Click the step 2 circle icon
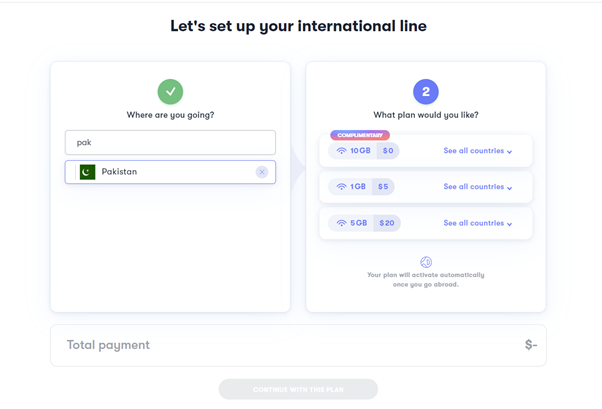Viewport: 602px width, 409px height. point(426,92)
